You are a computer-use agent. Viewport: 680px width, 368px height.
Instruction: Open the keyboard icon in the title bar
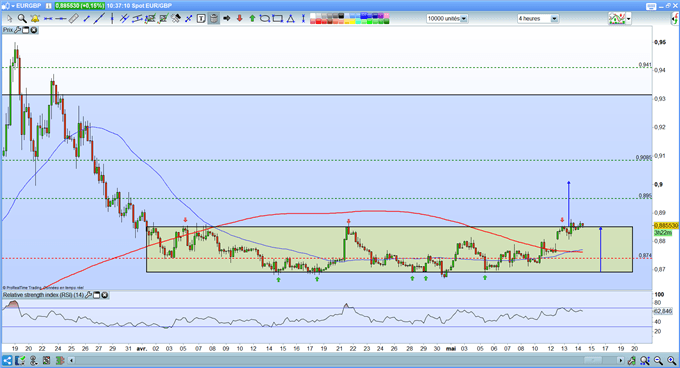[x=651, y=6]
